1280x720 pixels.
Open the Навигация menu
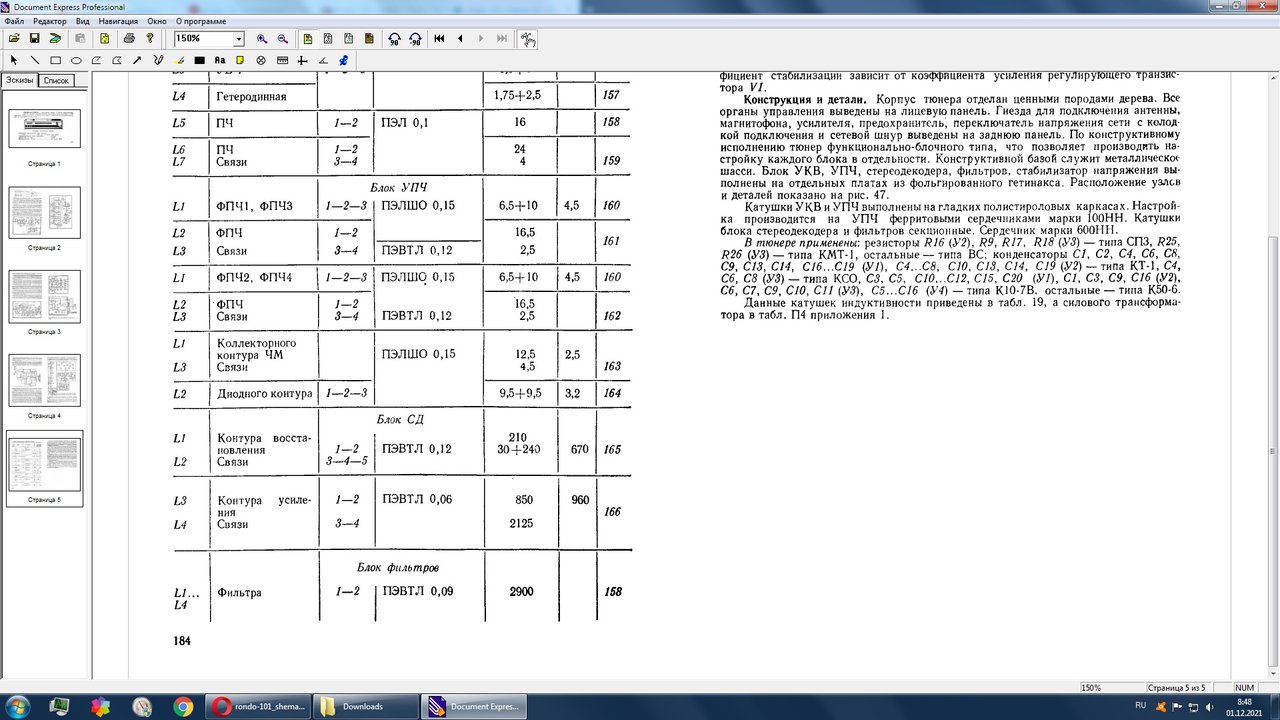click(x=119, y=20)
